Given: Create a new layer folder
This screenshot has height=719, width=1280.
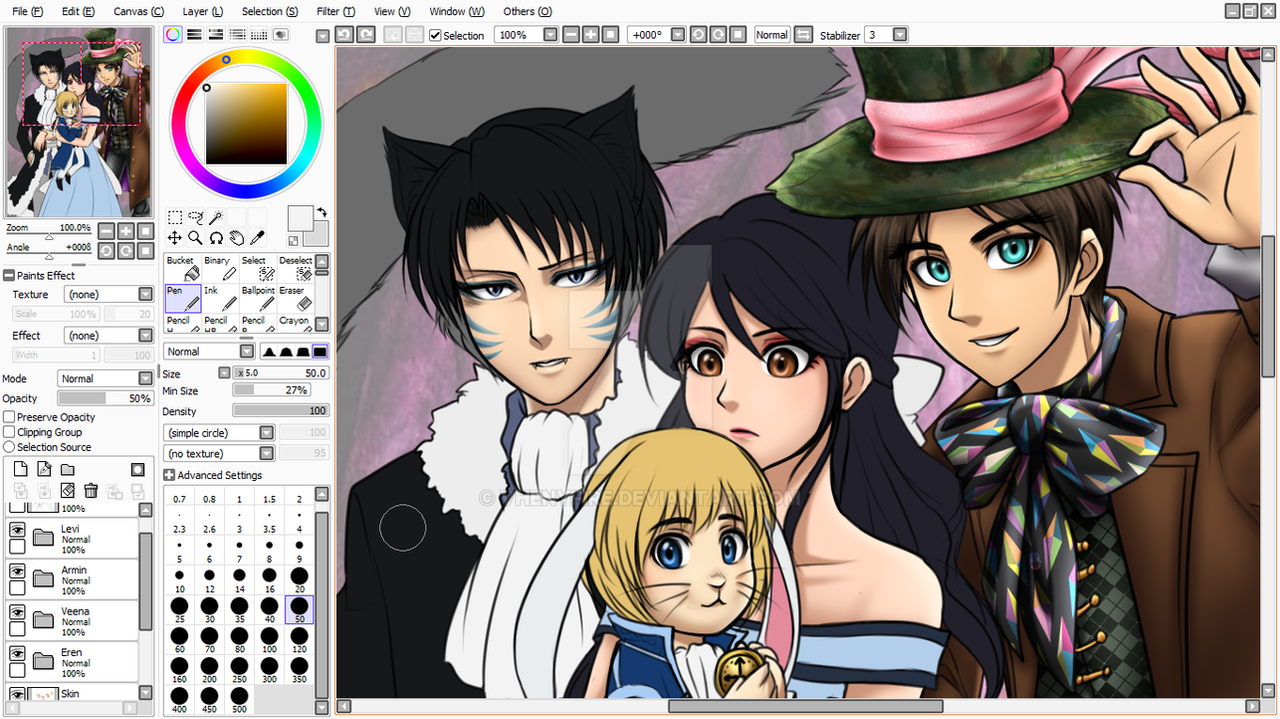Looking at the screenshot, I should [x=67, y=469].
